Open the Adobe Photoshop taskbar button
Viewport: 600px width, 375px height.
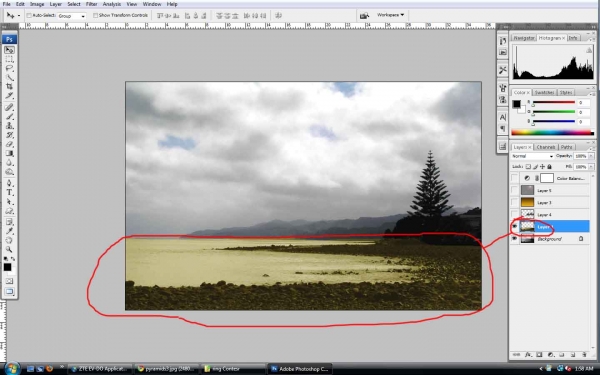click(300, 369)
